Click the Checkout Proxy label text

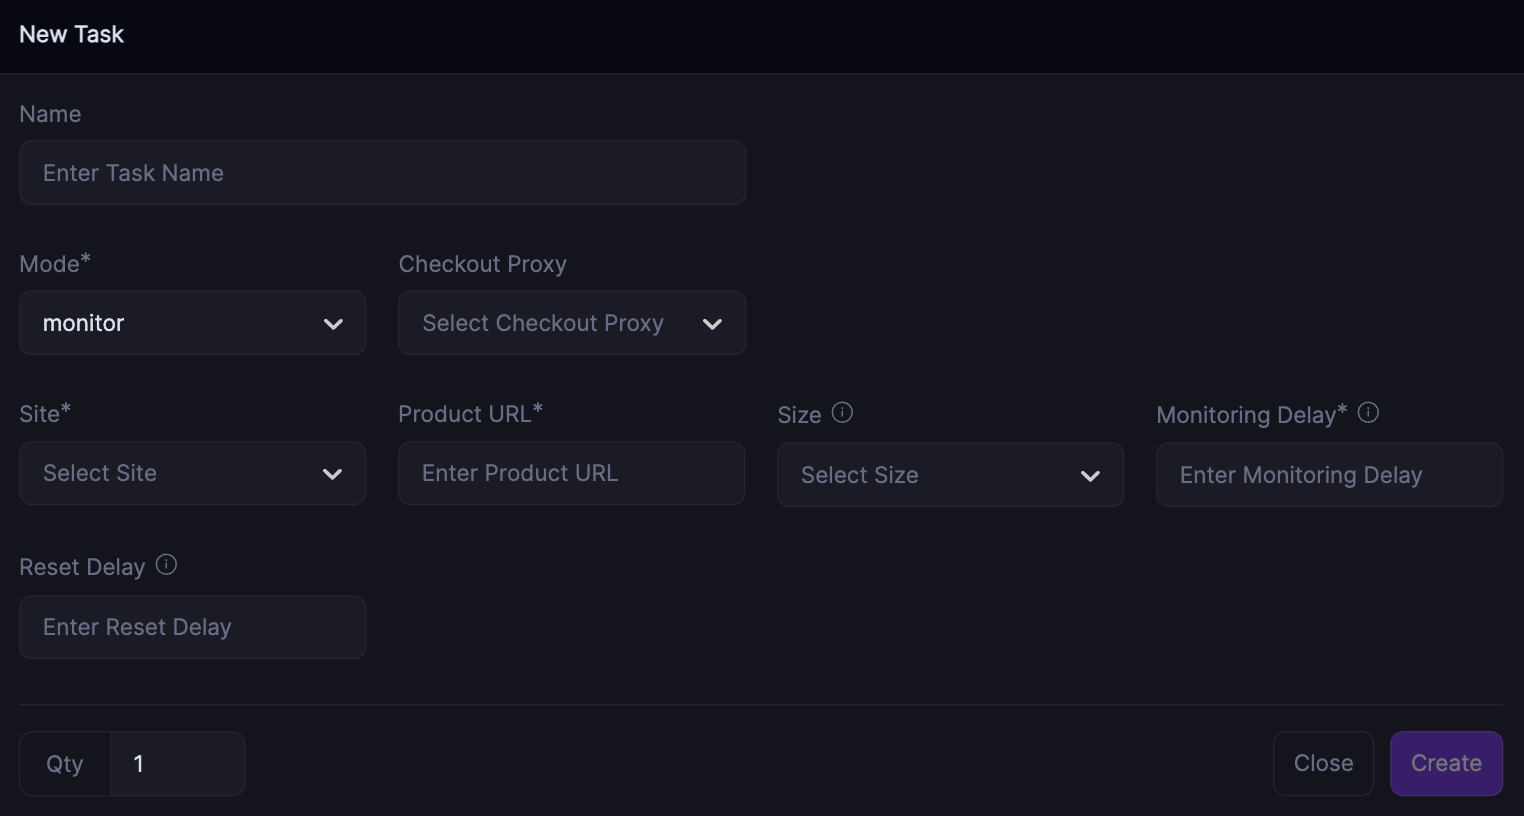[482, 264]
